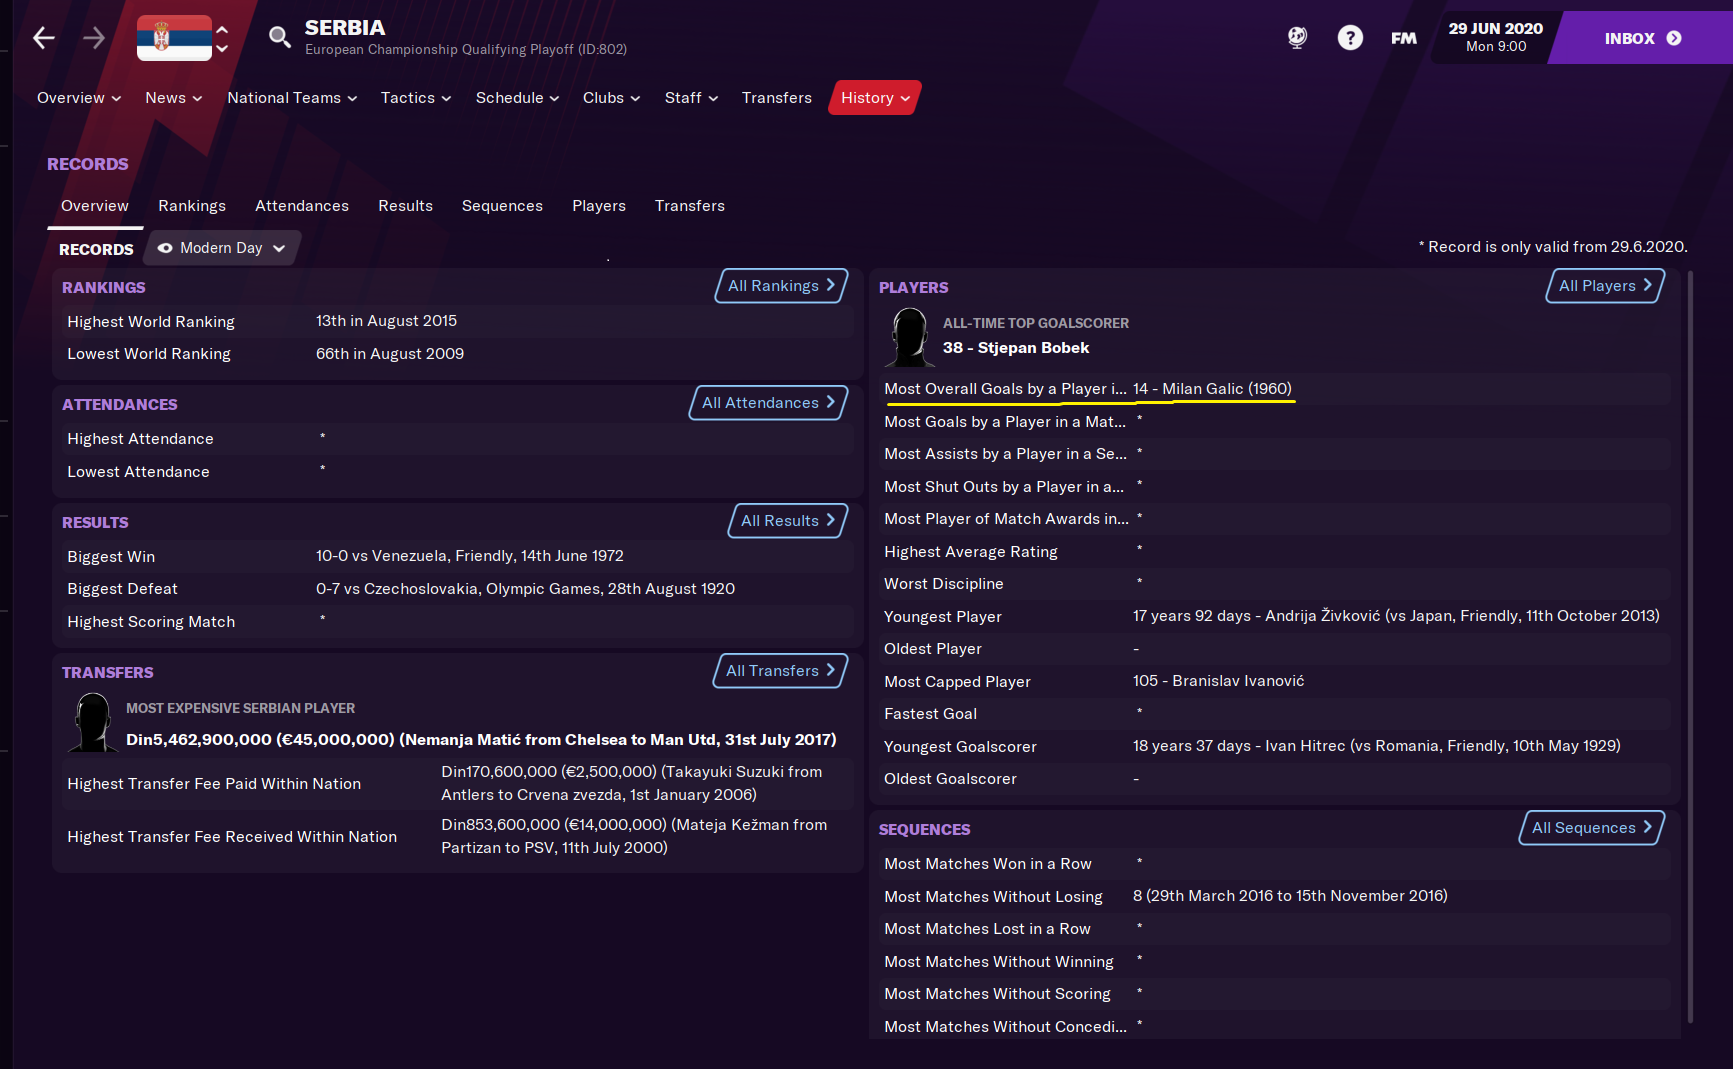Click the 10-0 vs Venezuela result
The height and width of the screenshot is (1069, 1733).
[470, 556]
